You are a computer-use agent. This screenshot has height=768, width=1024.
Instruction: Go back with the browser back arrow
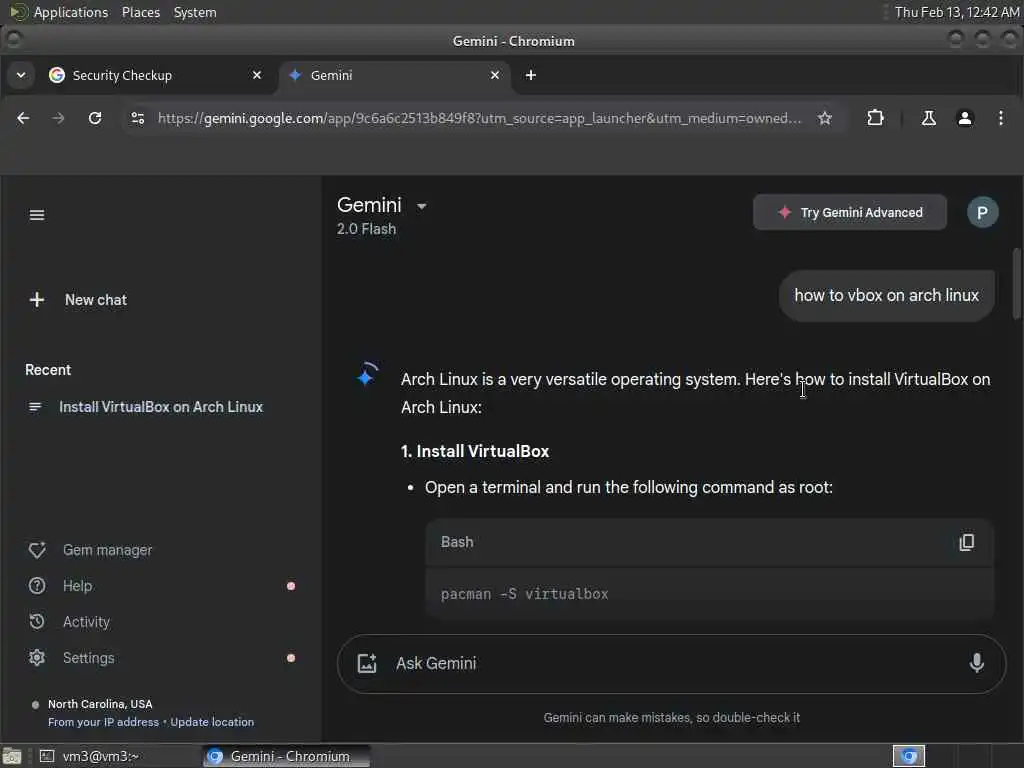click(x=23, y=118)
